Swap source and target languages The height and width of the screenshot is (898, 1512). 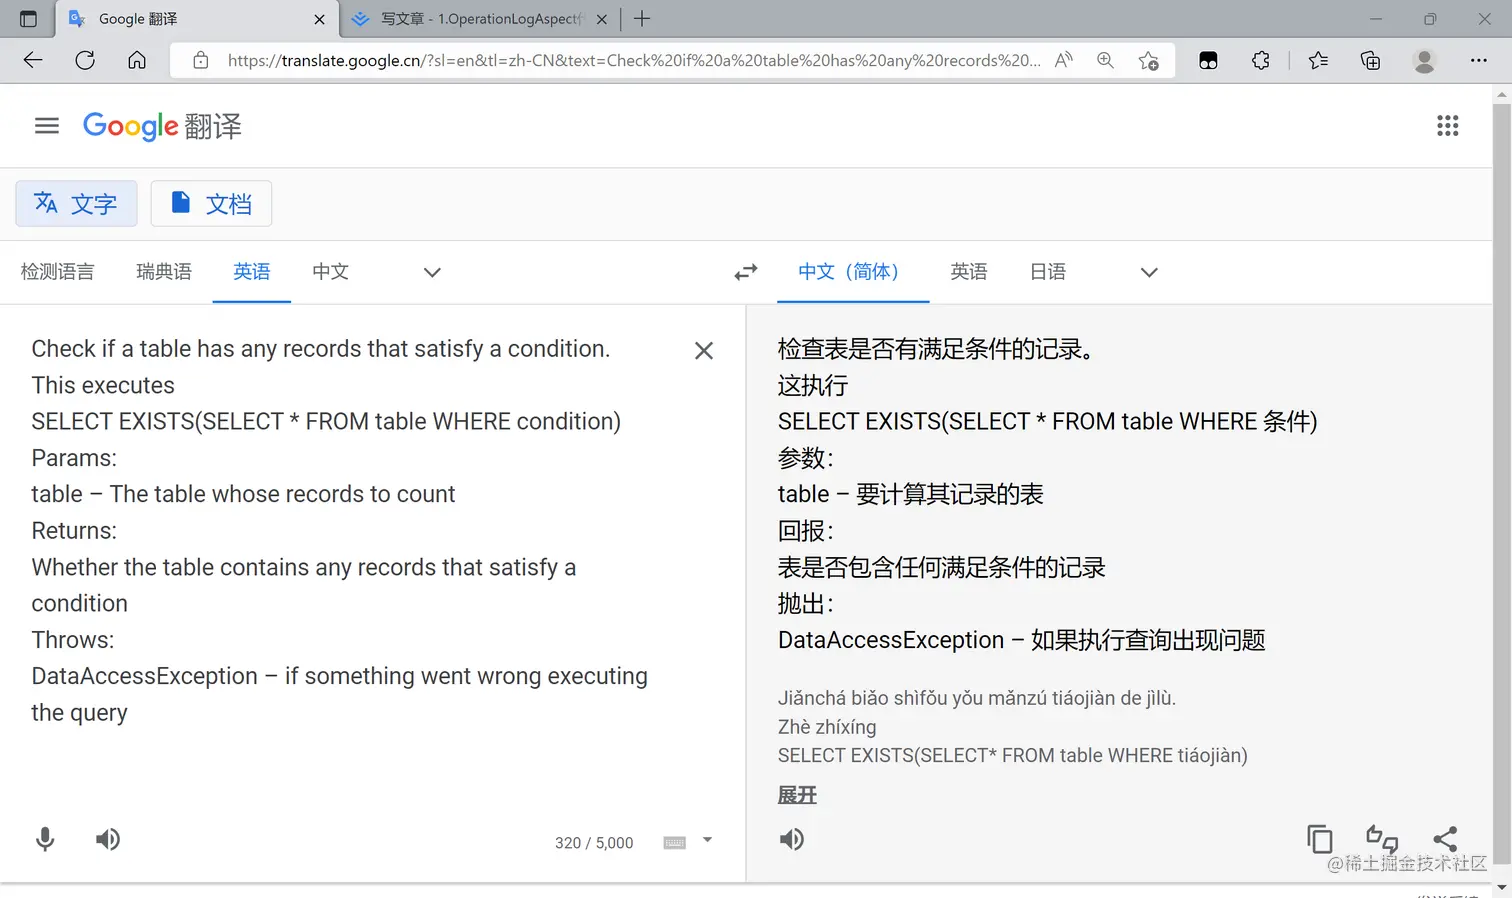pos(746,272)
